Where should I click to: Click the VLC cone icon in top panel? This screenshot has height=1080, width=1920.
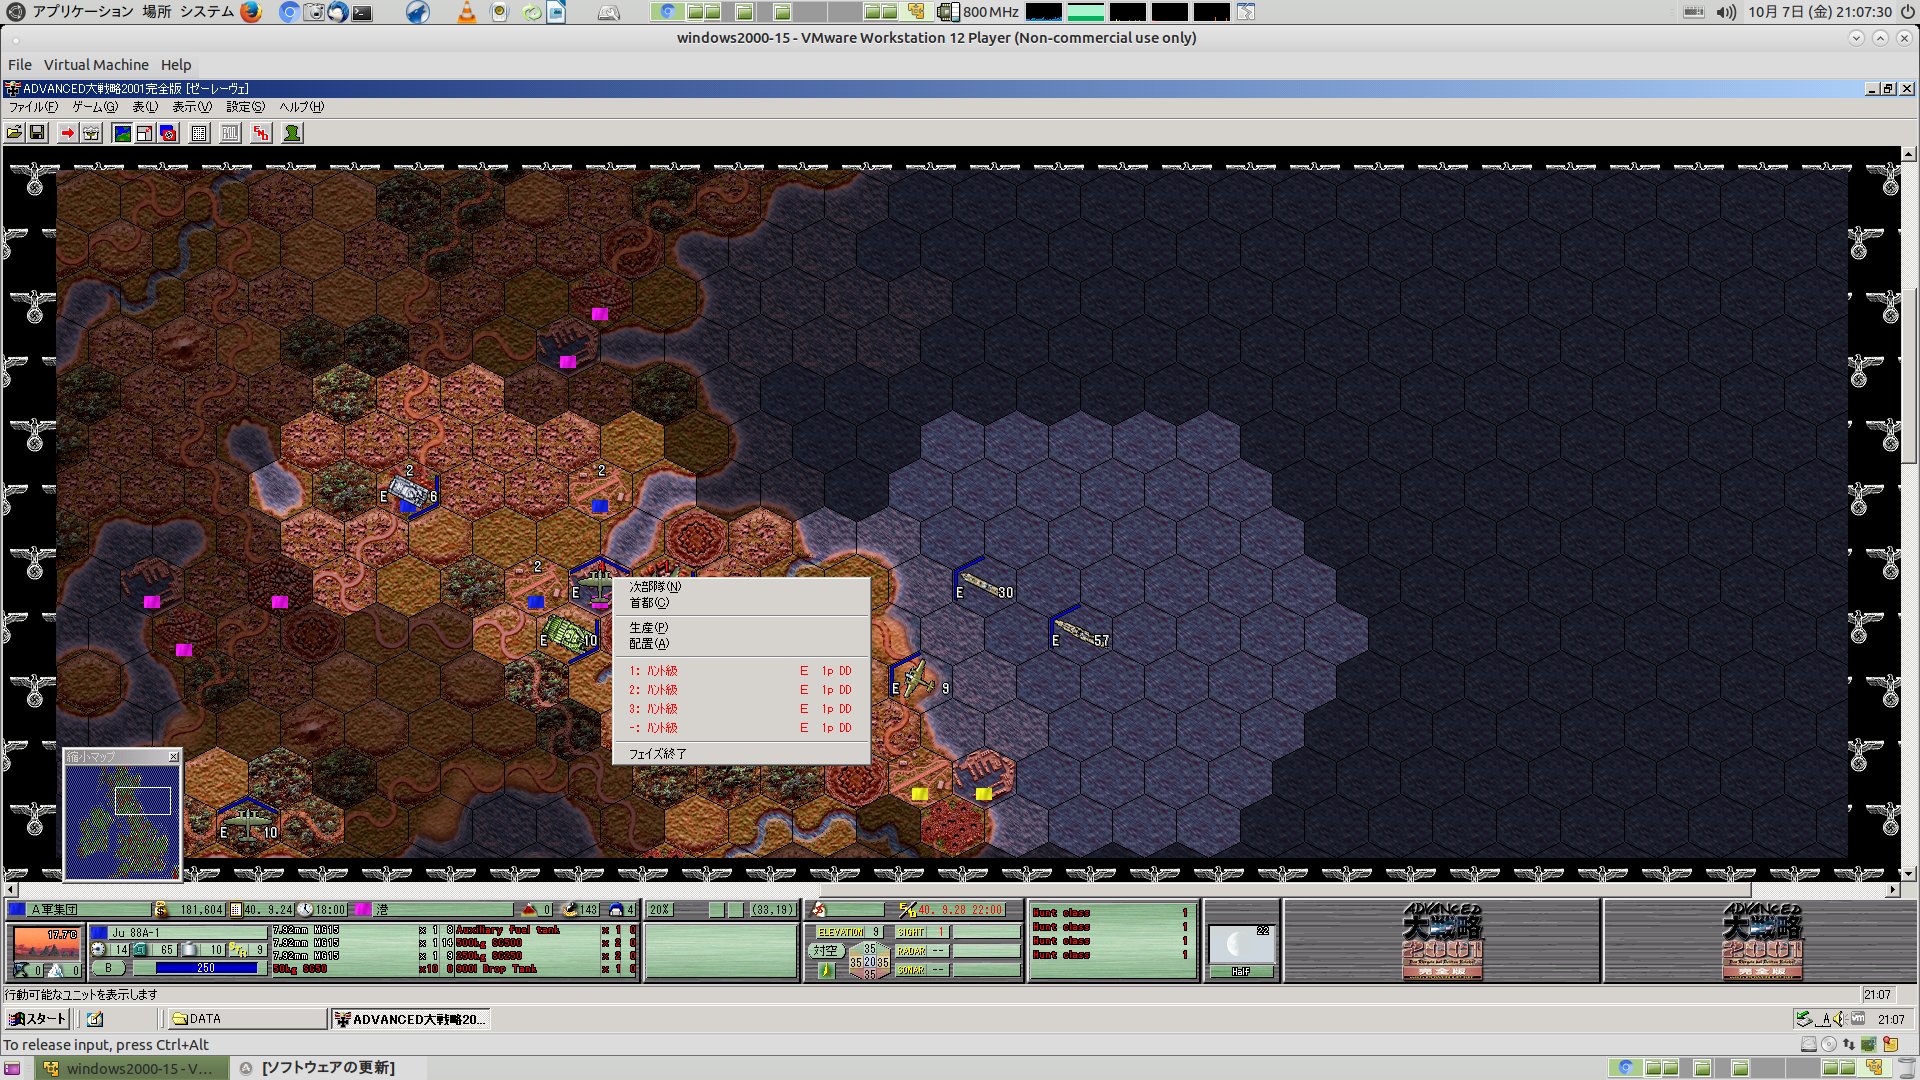click(466, 12)
